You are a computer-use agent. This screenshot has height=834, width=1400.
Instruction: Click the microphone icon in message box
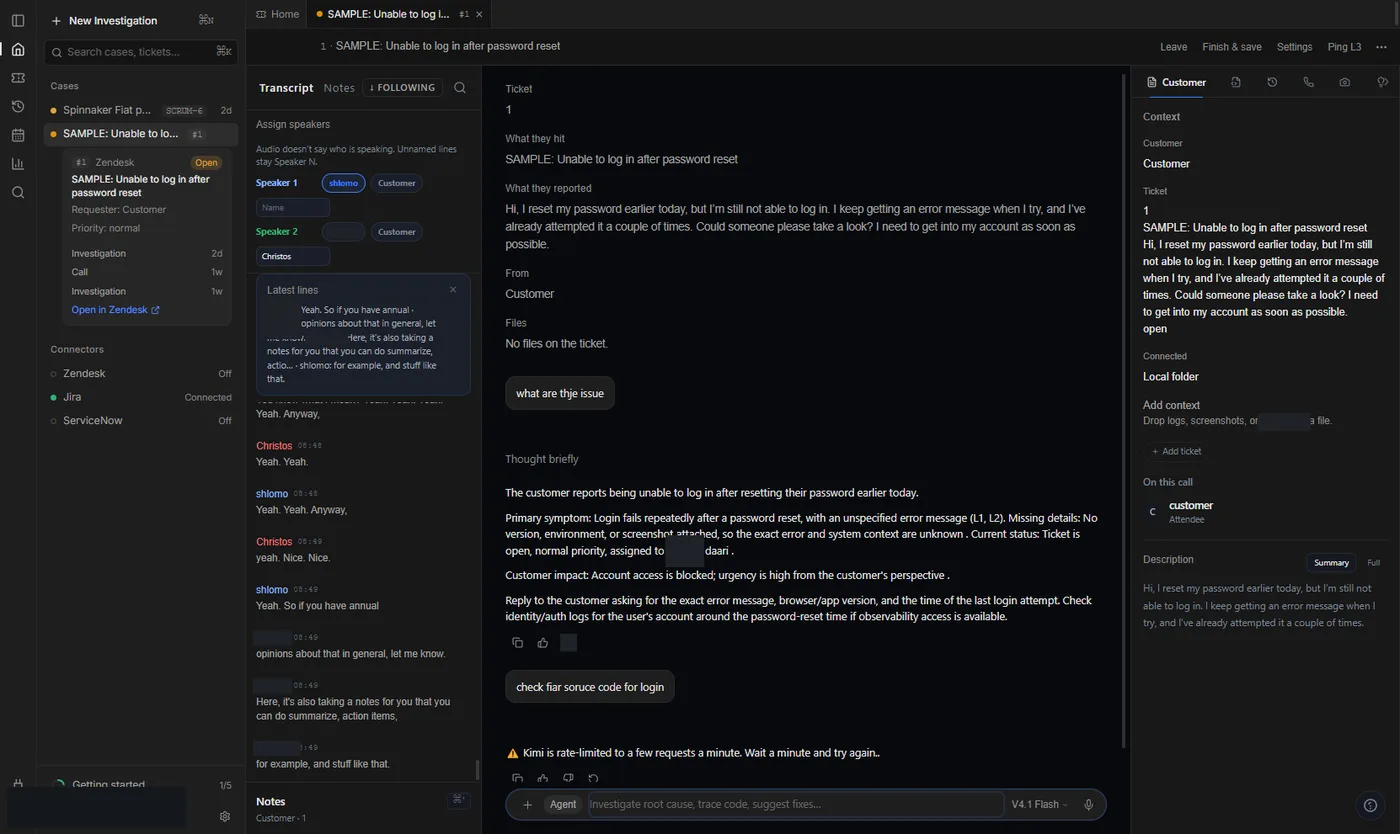(x=1089, y=804)
